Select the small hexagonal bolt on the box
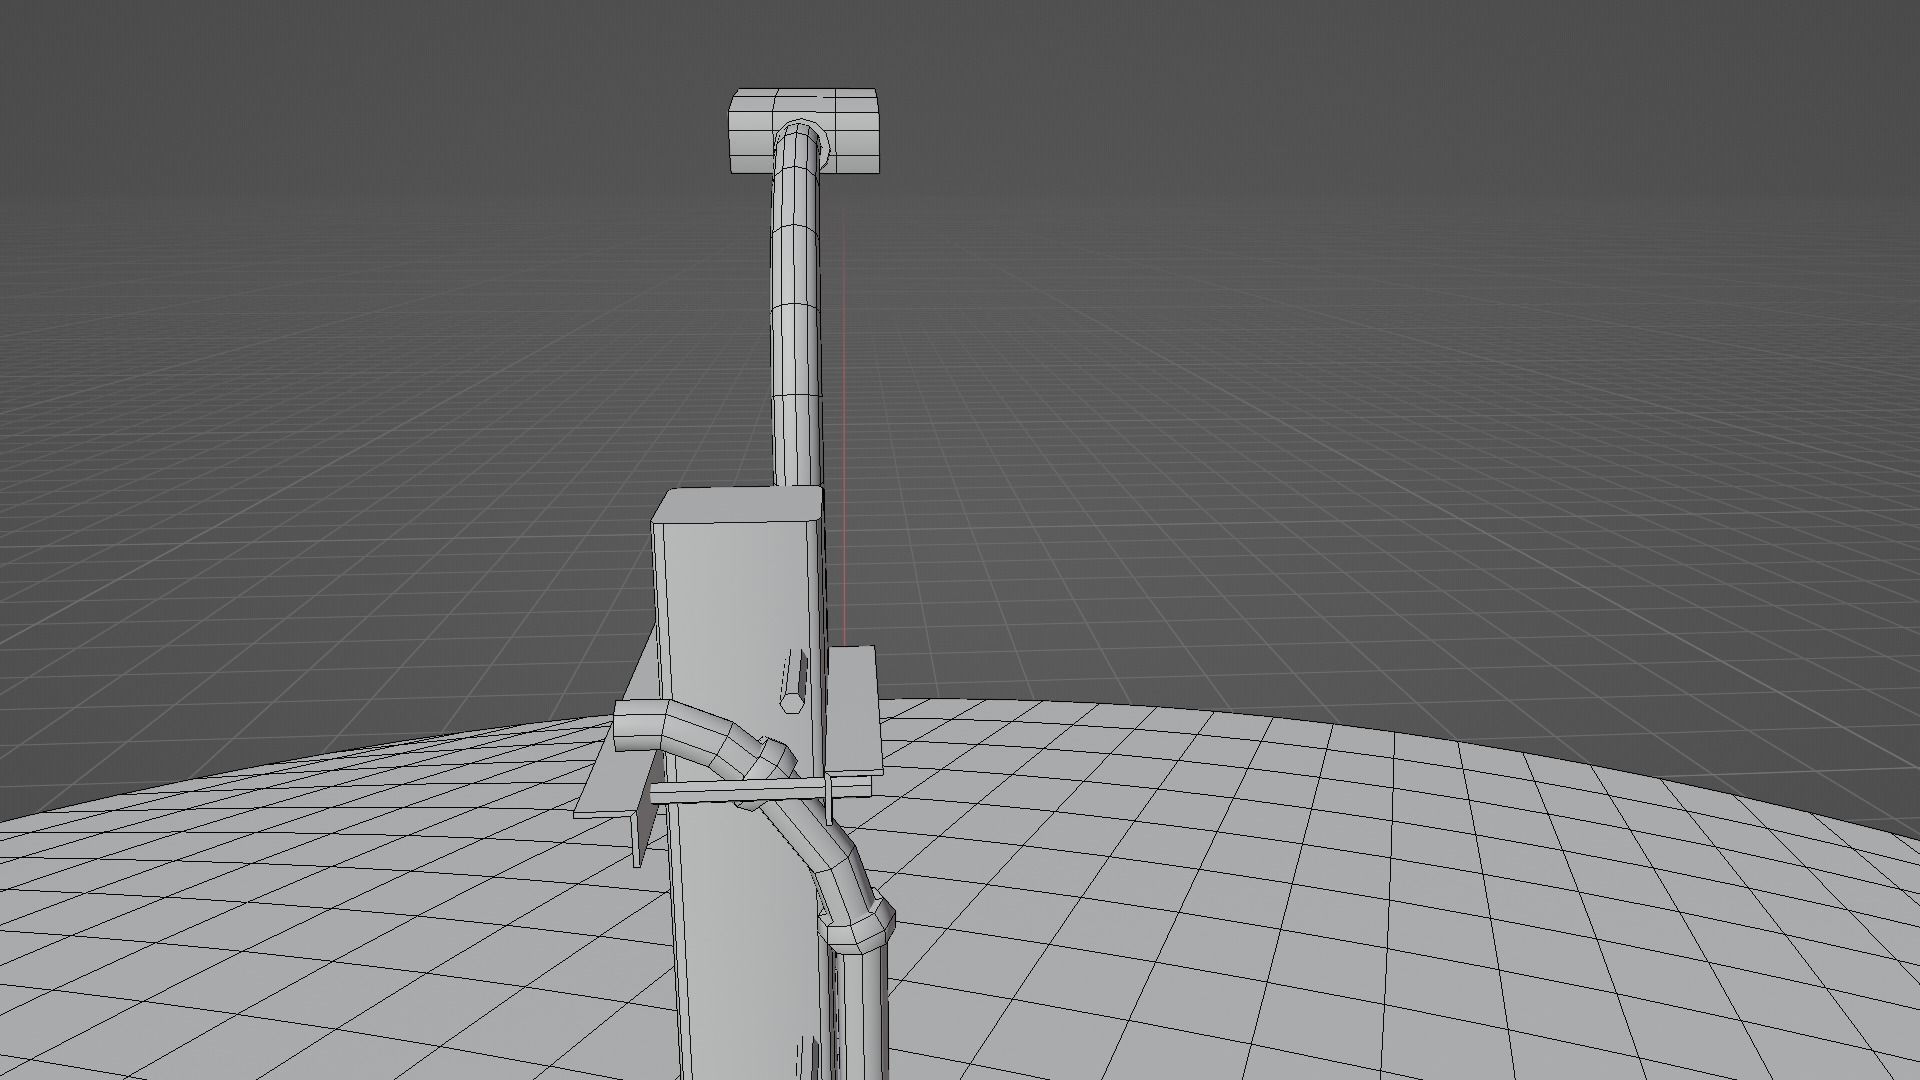The width and height of the screenshot is (1920, 1080). pyautogui.click(x=794, y=680)
